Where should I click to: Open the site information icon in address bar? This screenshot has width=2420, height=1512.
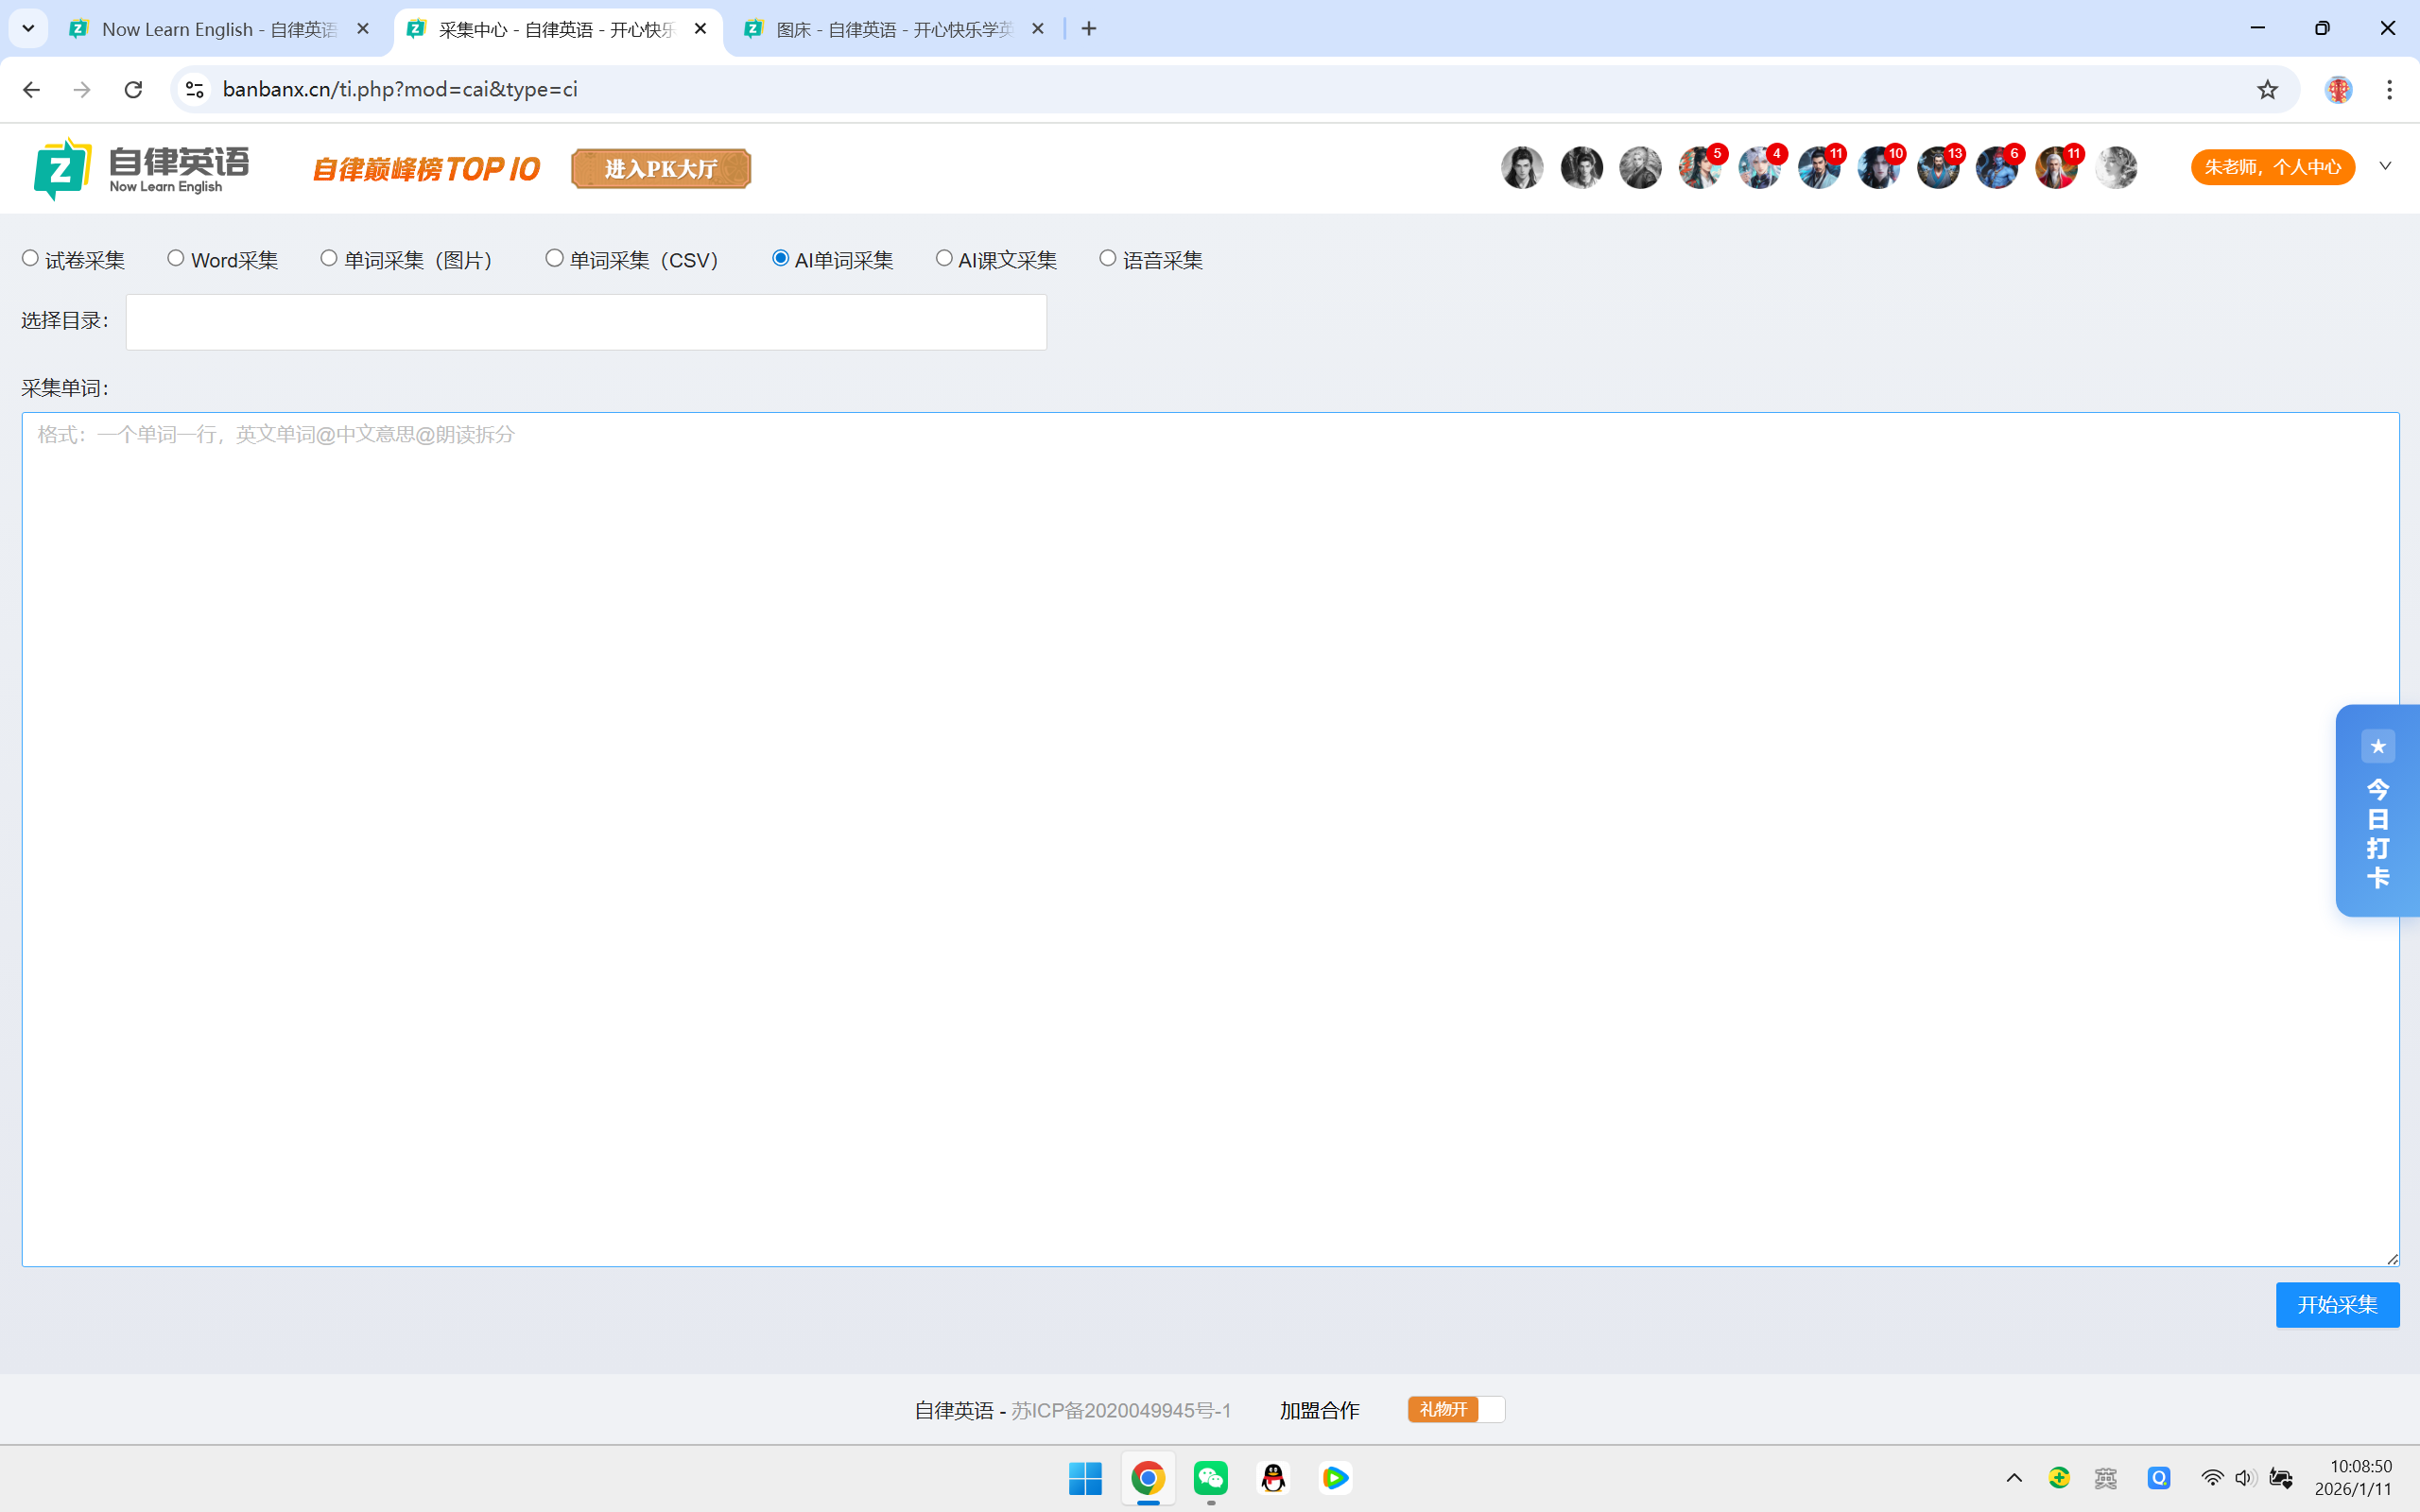[x=195, y=89]
